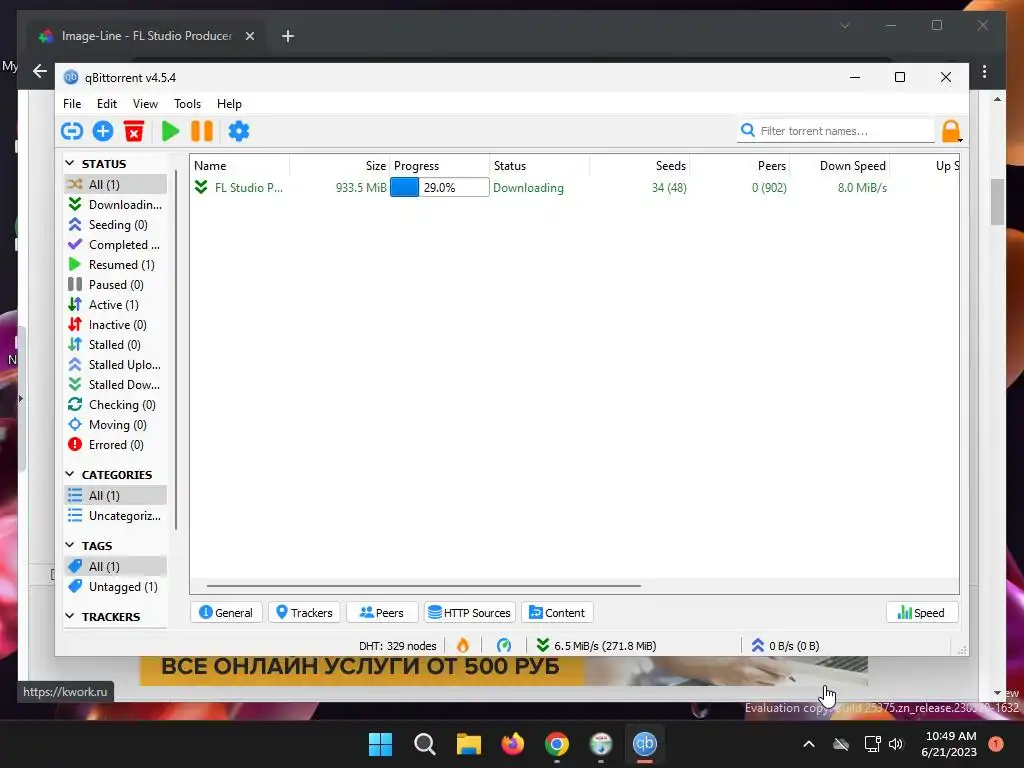Select All (1) under STATUS

click(116, 184)
